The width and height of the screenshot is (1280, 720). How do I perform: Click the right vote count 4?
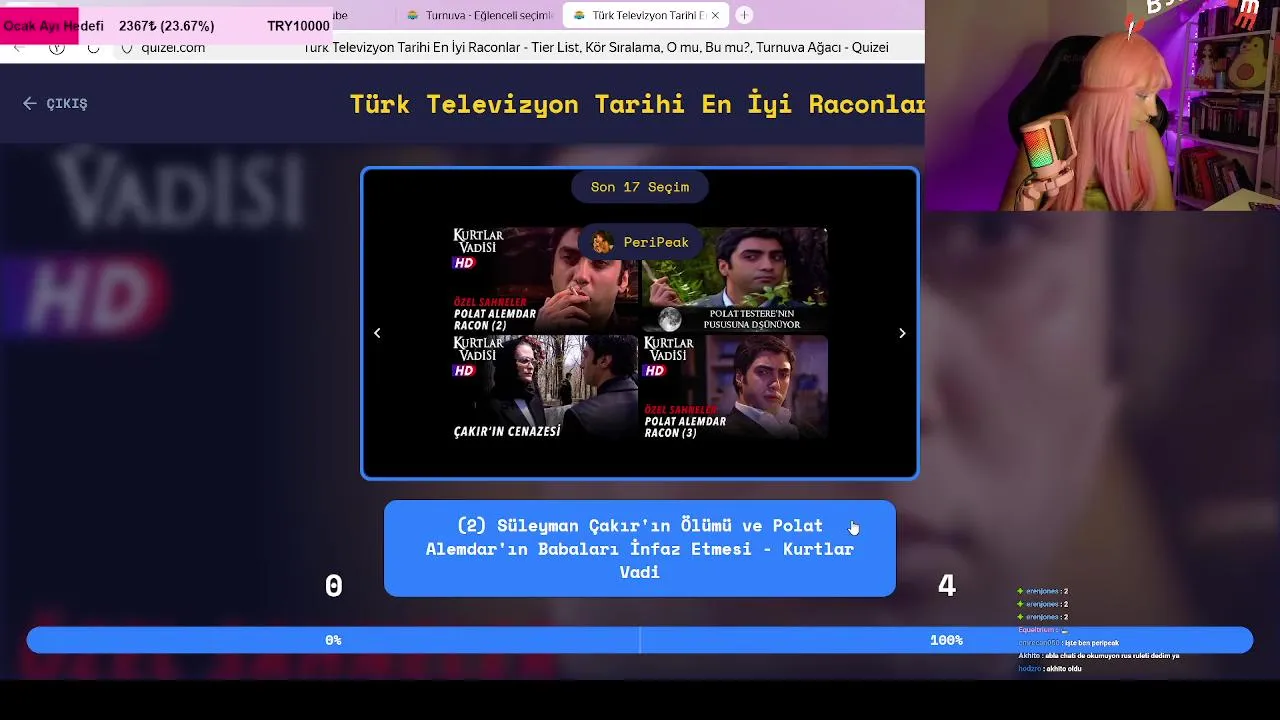946,586
